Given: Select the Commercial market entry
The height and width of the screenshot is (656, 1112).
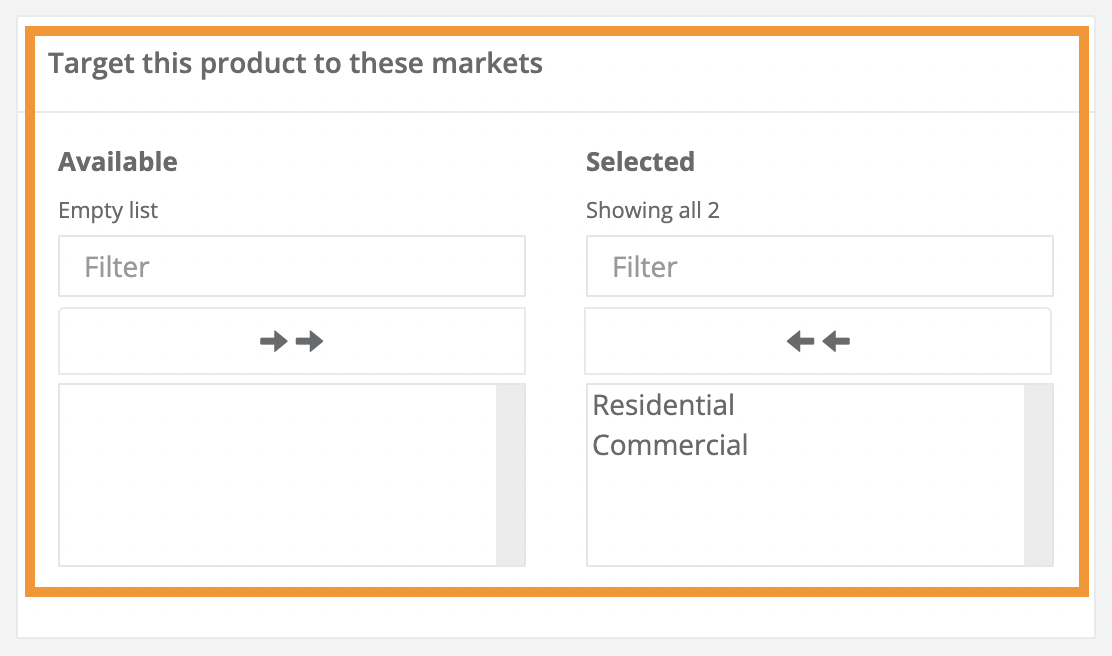Looking at the screenshot, I should [670, 445].
